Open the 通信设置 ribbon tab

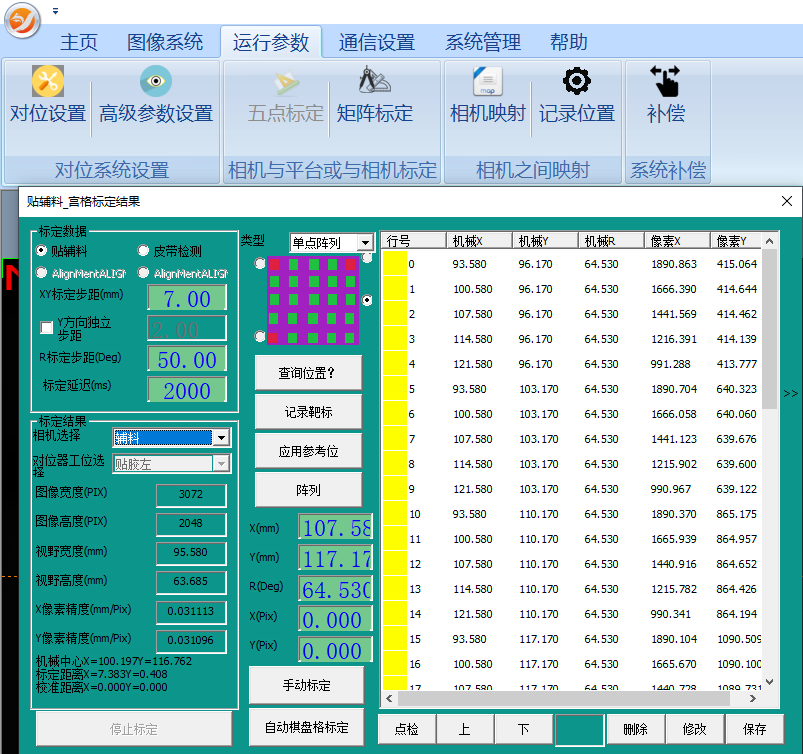click(x=376, y=42)
